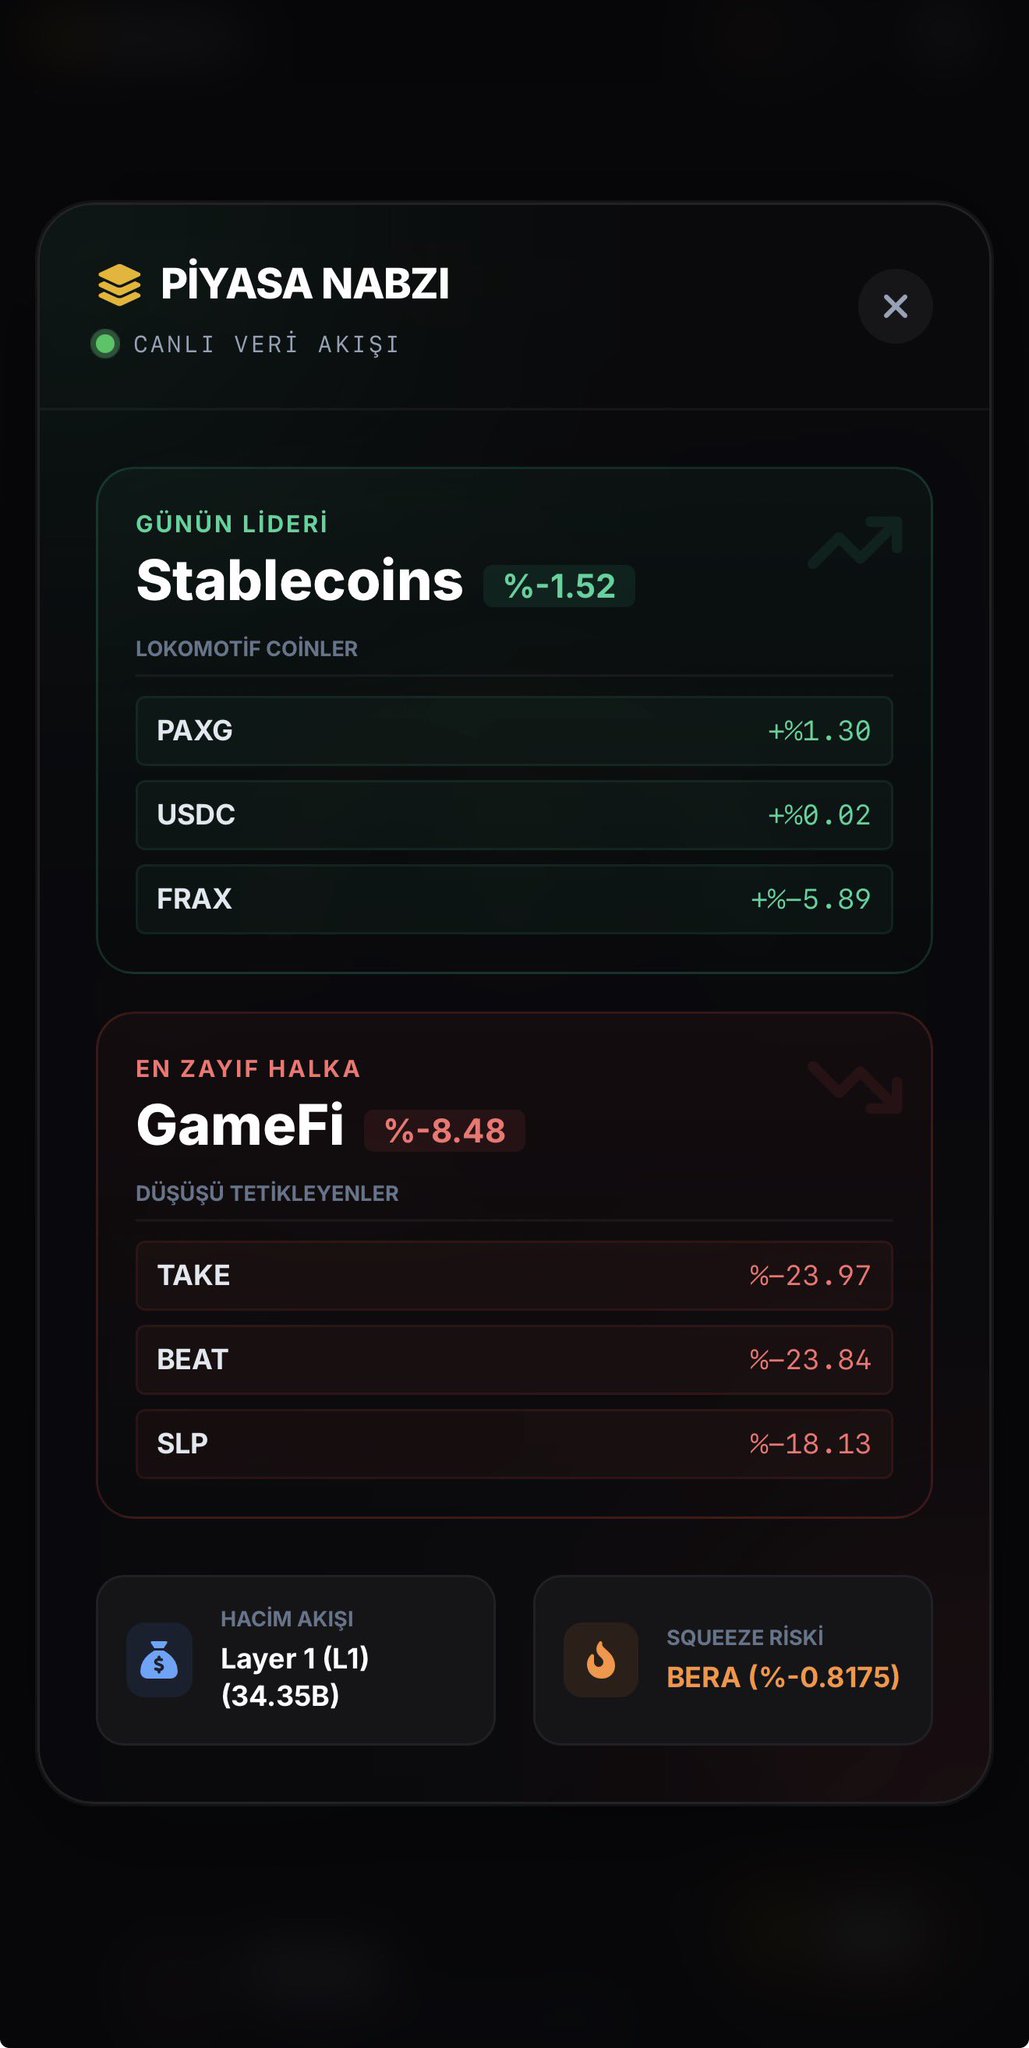Open the SLP coin row
1029x2048 pixels.
click(514, 1444)
